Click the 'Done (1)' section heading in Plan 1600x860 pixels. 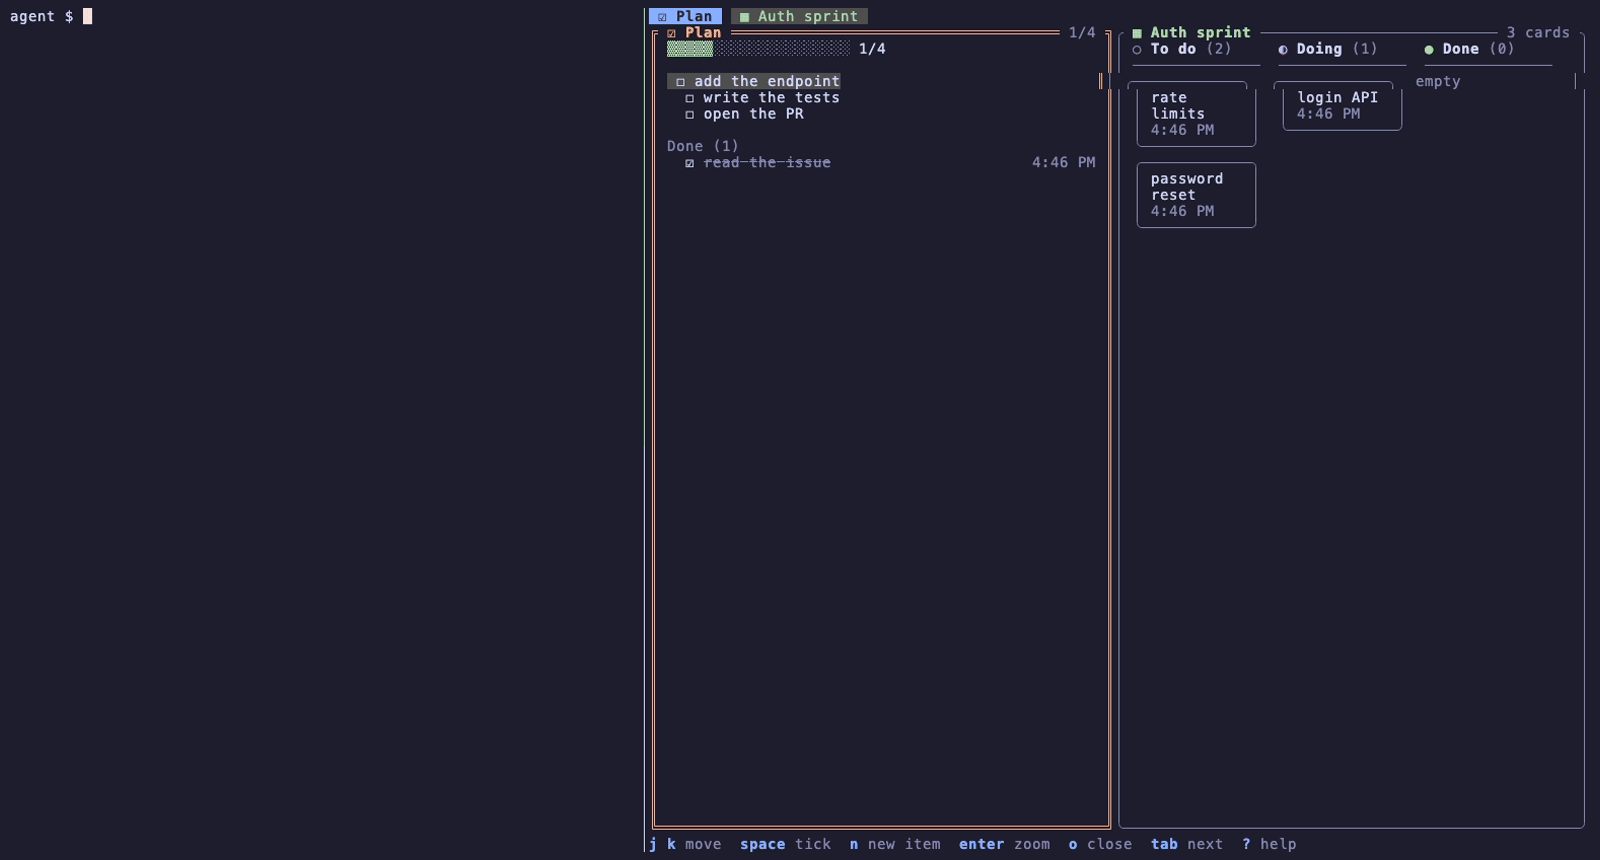coord(703,146)
